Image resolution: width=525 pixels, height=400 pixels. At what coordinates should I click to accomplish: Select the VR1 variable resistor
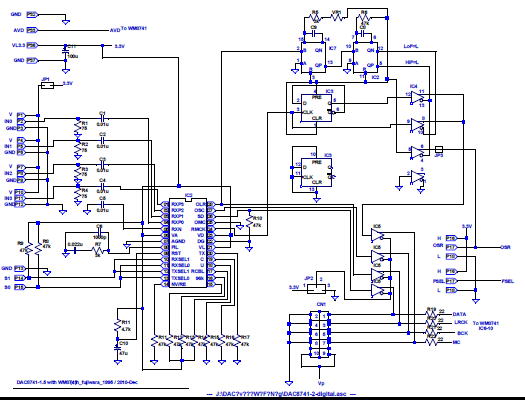(336, 17)
